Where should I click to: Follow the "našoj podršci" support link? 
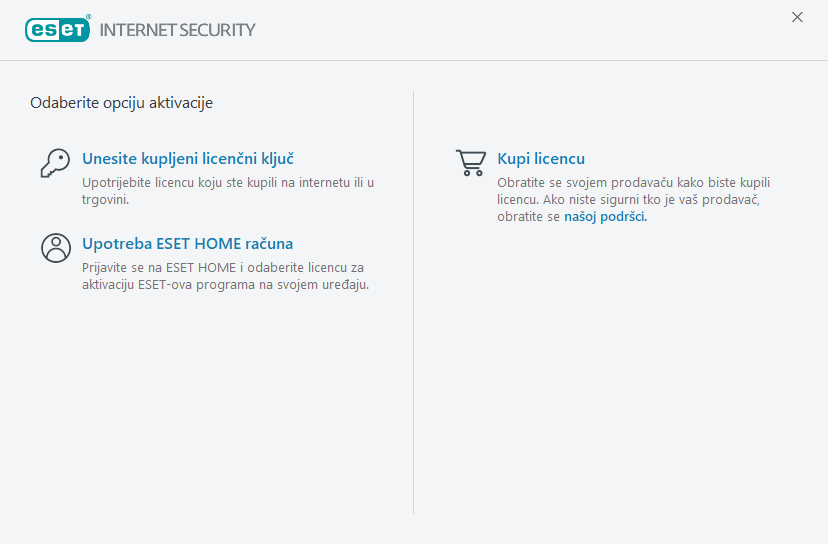[606, 217]
